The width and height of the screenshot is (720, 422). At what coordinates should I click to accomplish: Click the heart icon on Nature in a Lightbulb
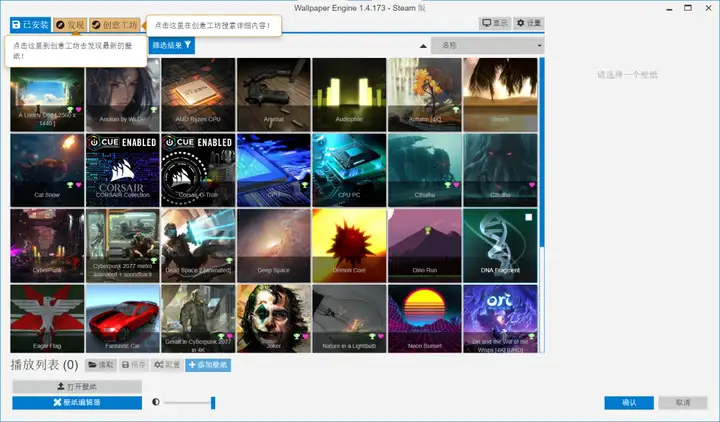click(380, 336)
